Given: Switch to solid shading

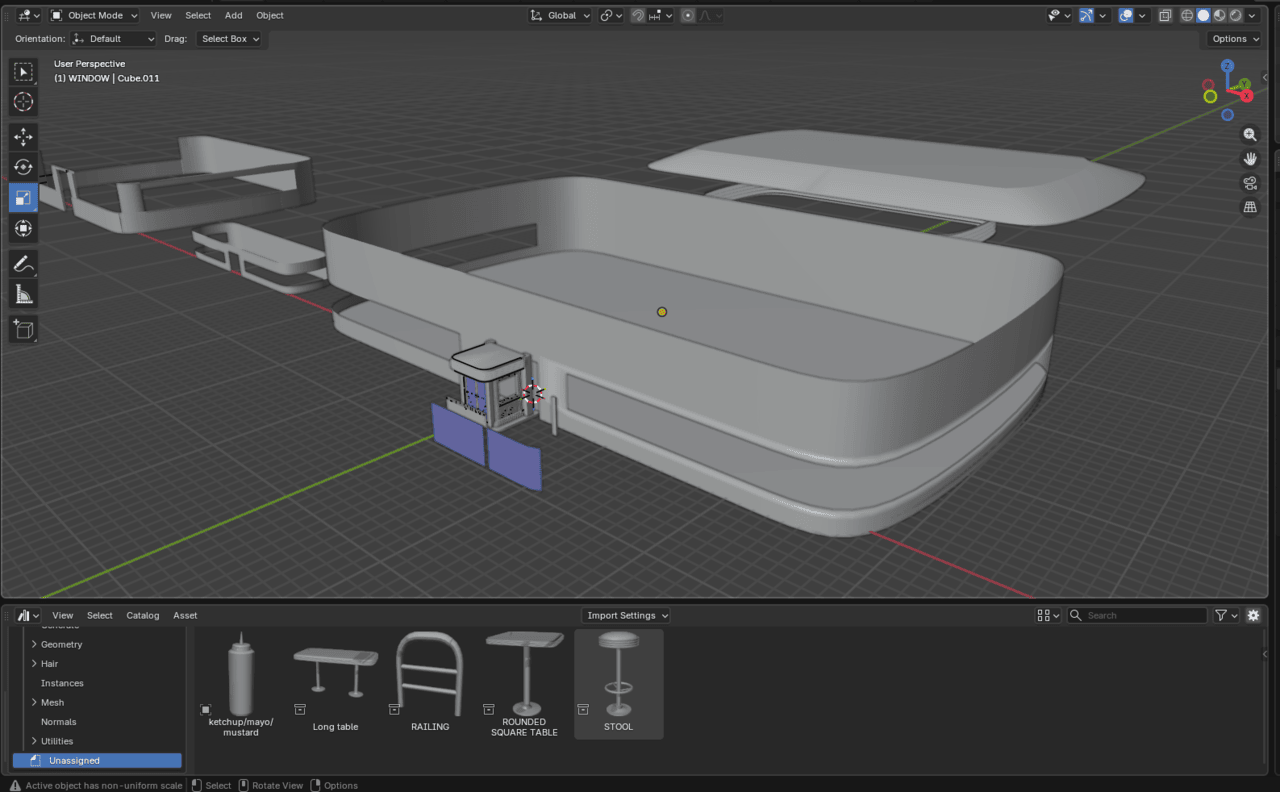Looking at the screenshot, I should 1203,15.
